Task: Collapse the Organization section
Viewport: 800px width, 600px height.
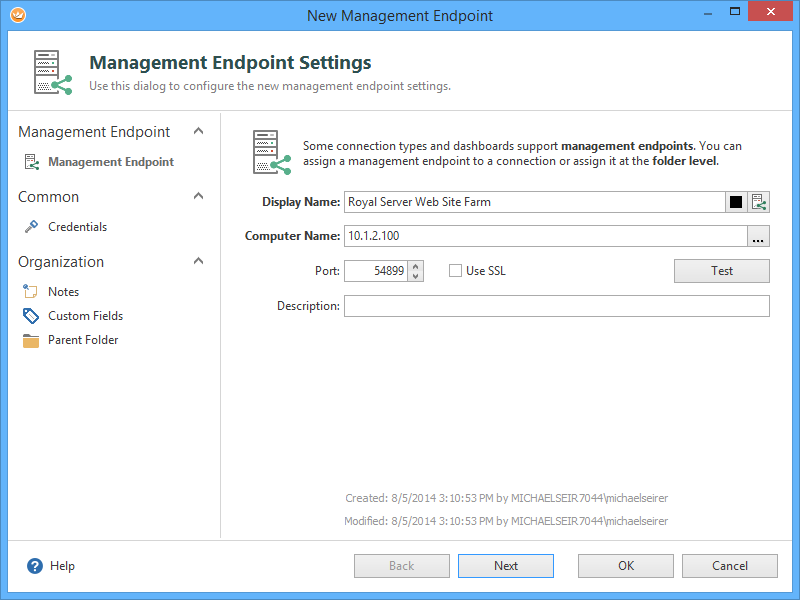Action: [x=198, y=262]
